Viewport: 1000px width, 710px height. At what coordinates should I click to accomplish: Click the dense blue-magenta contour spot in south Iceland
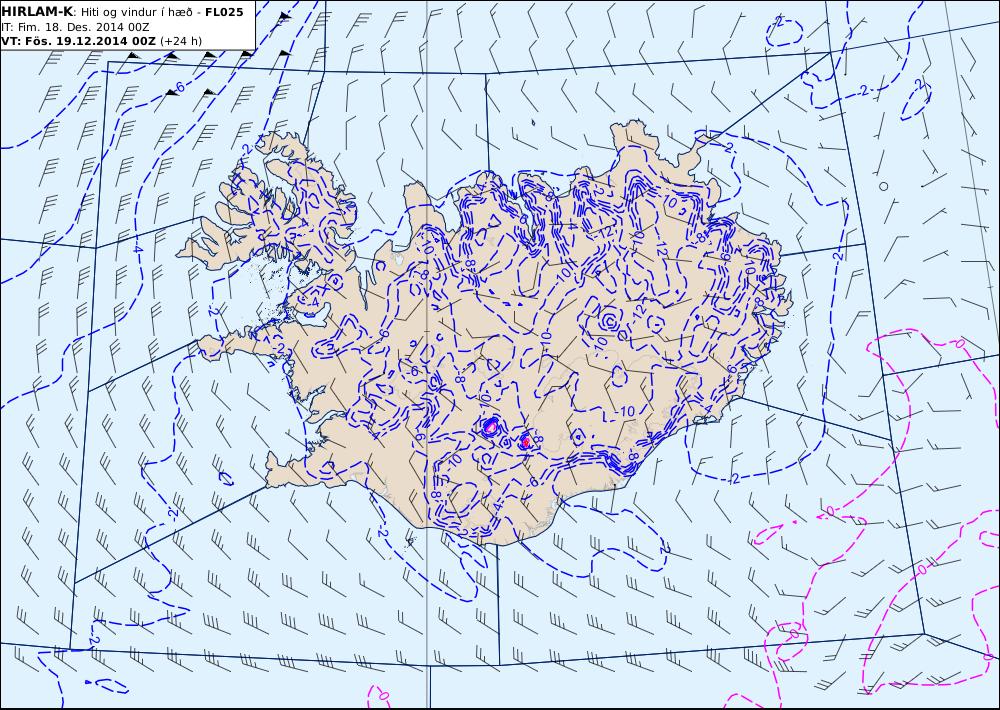(x=490, y=425)
